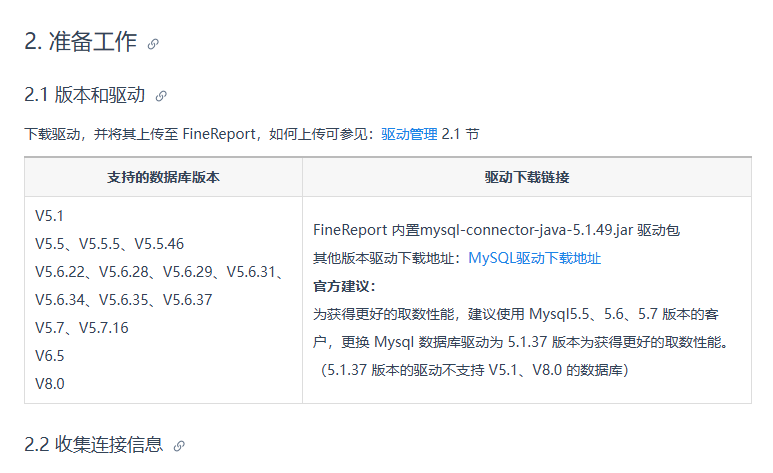The width and height of the screenshot is (773, 473).
Task: Click the 支持的数据库版本 column header
Action: click(163, 178)
